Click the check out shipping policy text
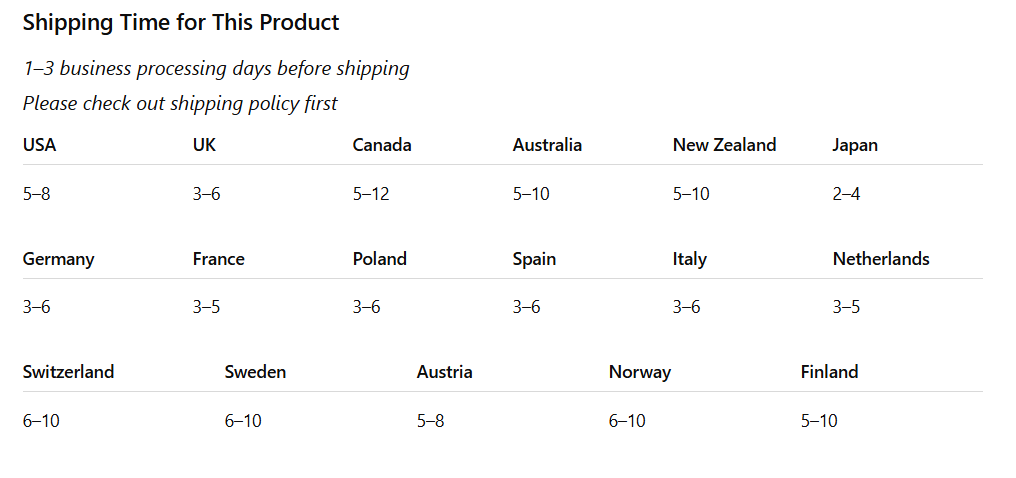This screenshot has height=478, width=1016. tap(180, 103)
